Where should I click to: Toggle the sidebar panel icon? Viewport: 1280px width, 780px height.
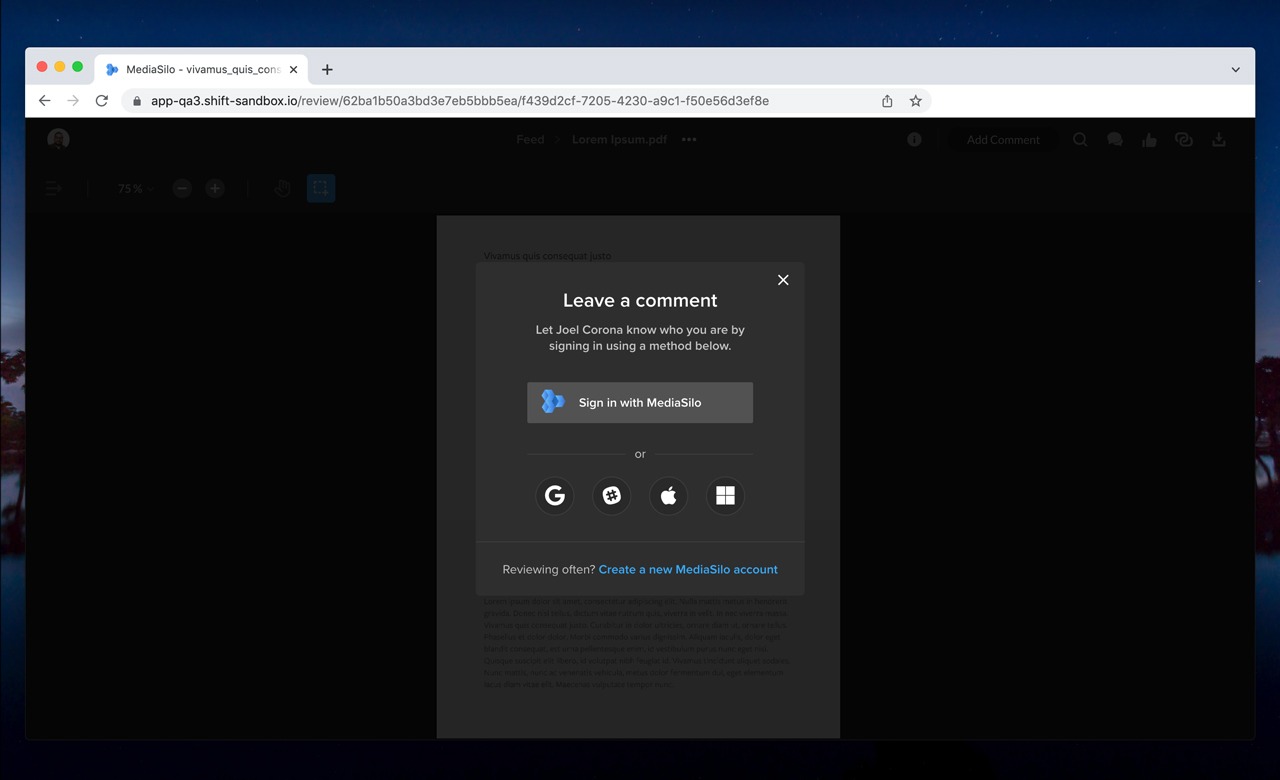[x=54, y=188]
